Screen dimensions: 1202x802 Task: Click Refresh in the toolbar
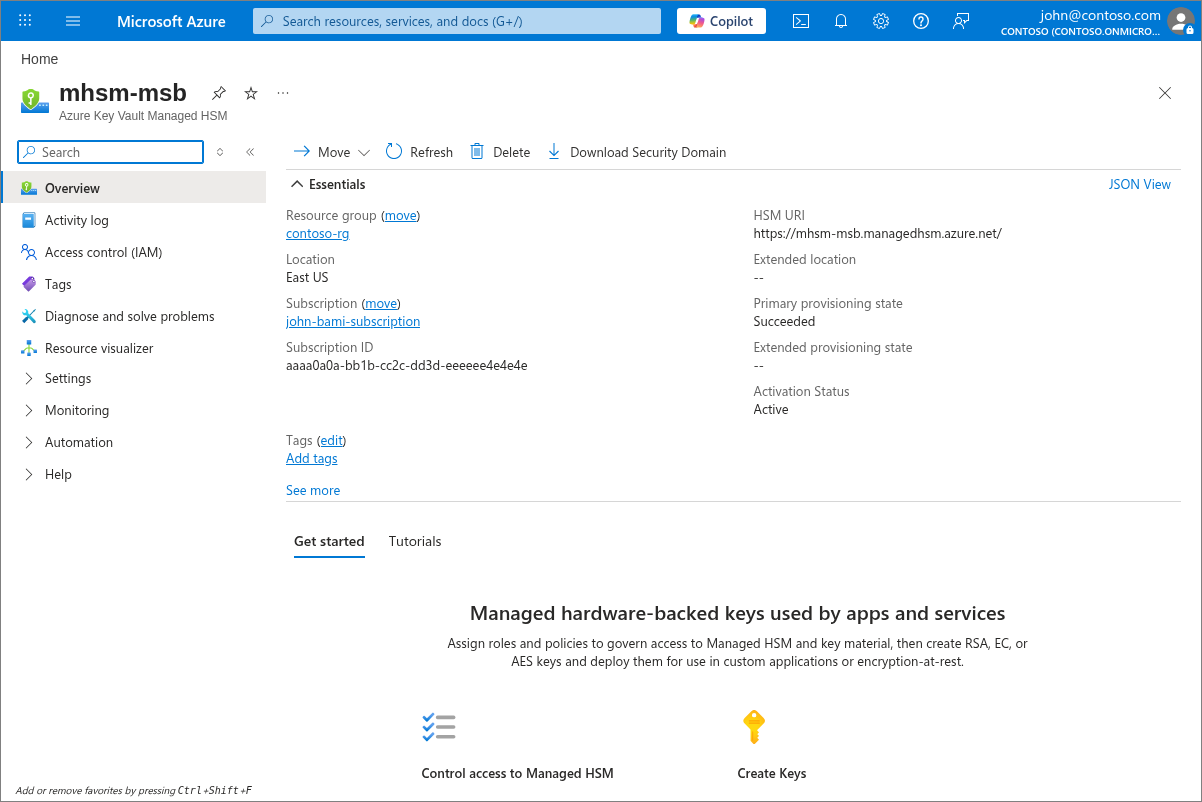419,152
